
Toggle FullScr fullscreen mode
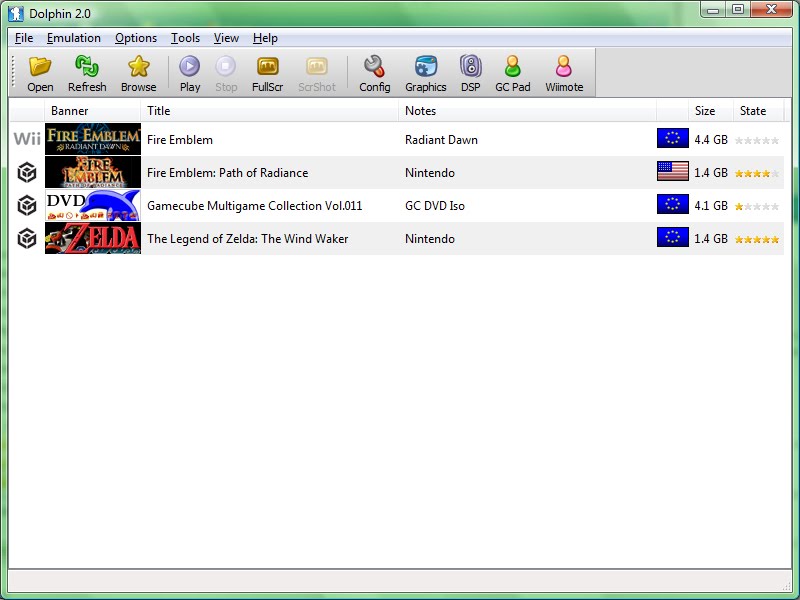267,73
